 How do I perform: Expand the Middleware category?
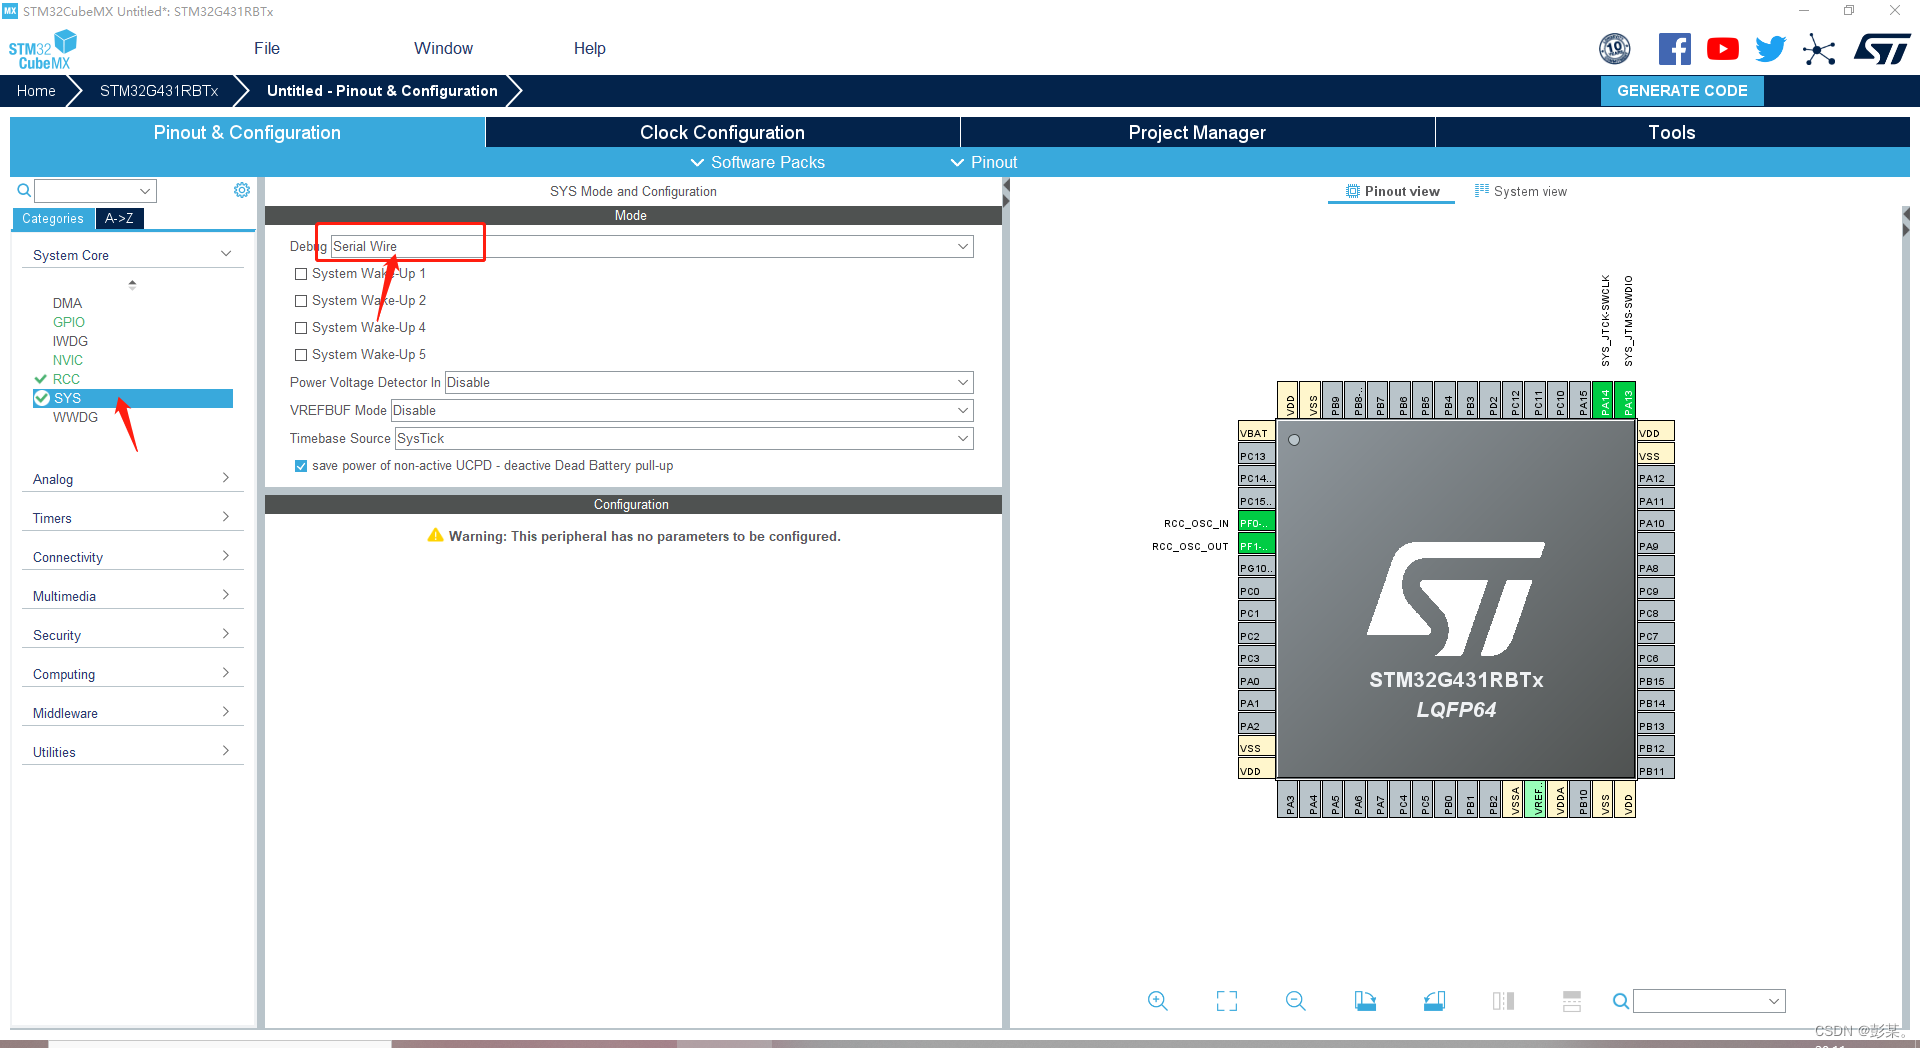pos(132,713)
